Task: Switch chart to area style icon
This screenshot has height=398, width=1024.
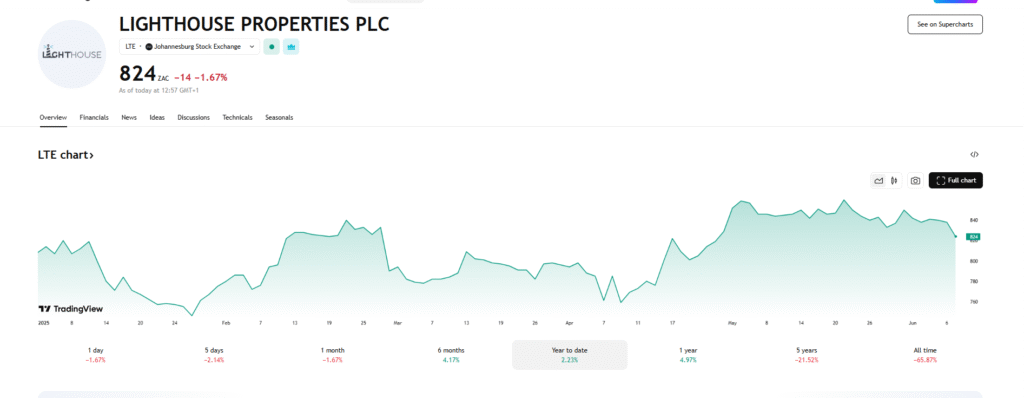Action: [x=878, y=181]
